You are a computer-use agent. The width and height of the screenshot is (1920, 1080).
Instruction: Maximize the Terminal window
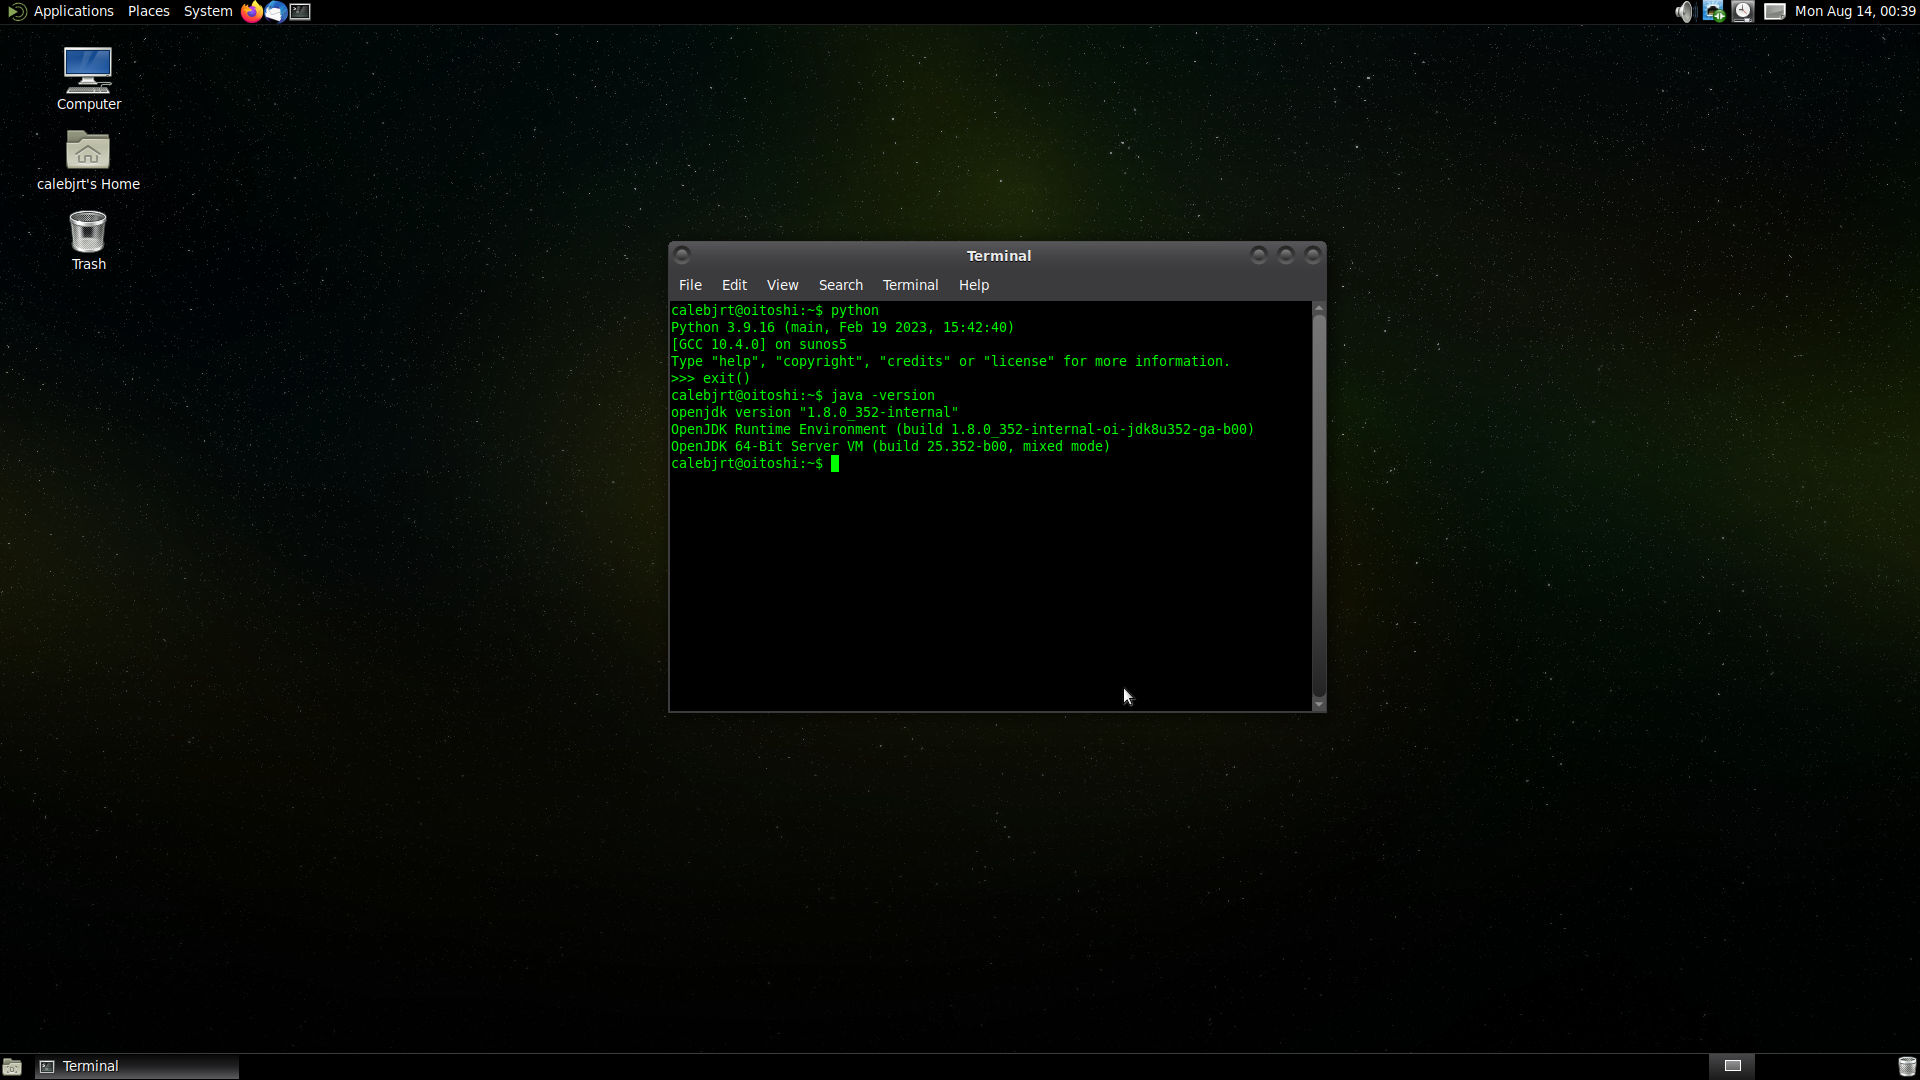coord(1286,255)
